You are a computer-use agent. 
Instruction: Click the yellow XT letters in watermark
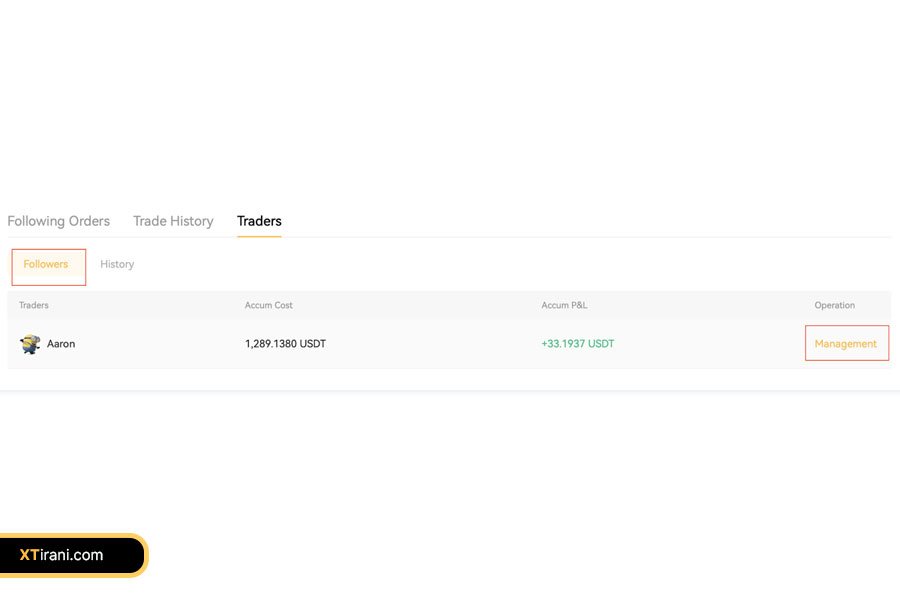tap(29, 555)
